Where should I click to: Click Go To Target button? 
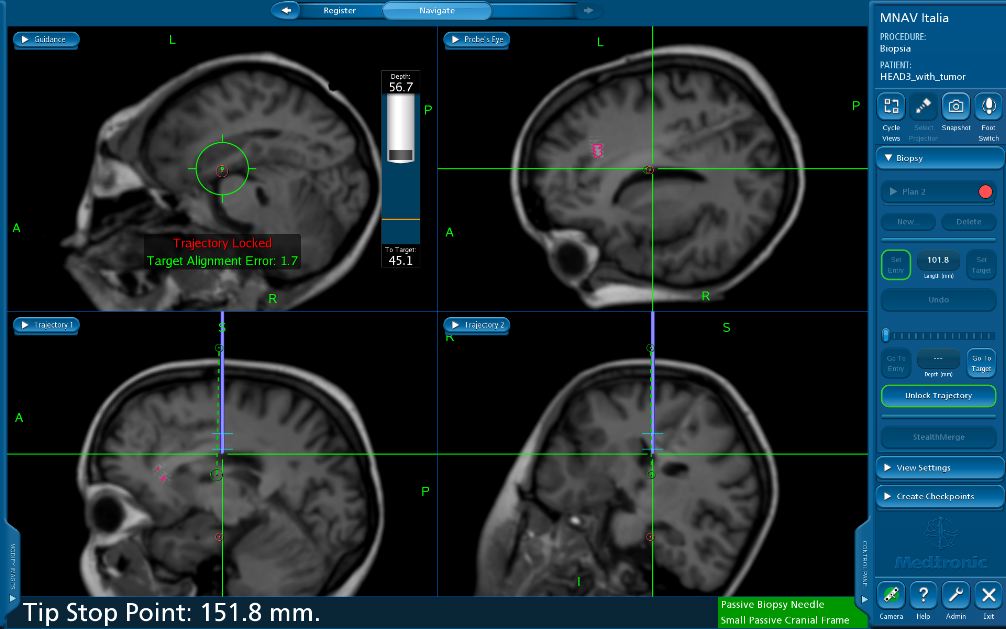click(x=981, y=363)
